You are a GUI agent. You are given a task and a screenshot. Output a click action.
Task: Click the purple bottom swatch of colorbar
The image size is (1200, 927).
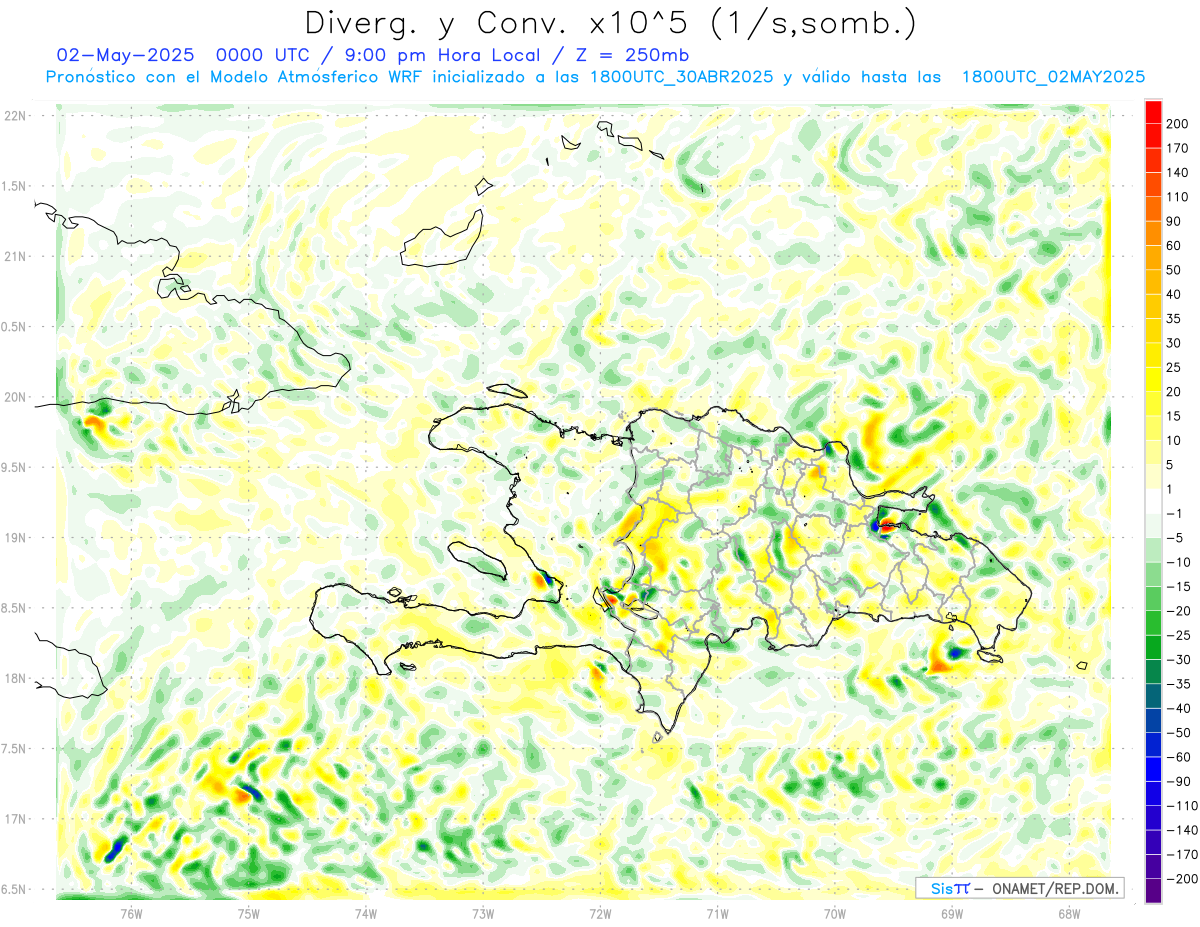(1154, 891)
